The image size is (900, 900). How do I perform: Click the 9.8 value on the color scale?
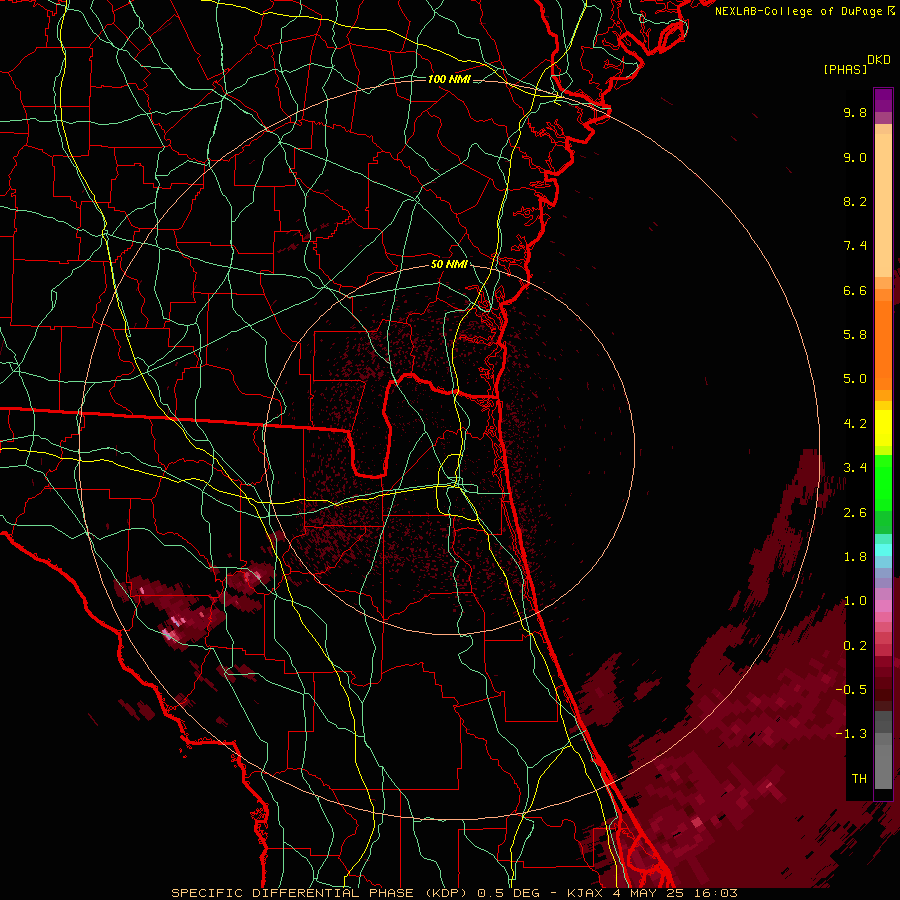855,112
